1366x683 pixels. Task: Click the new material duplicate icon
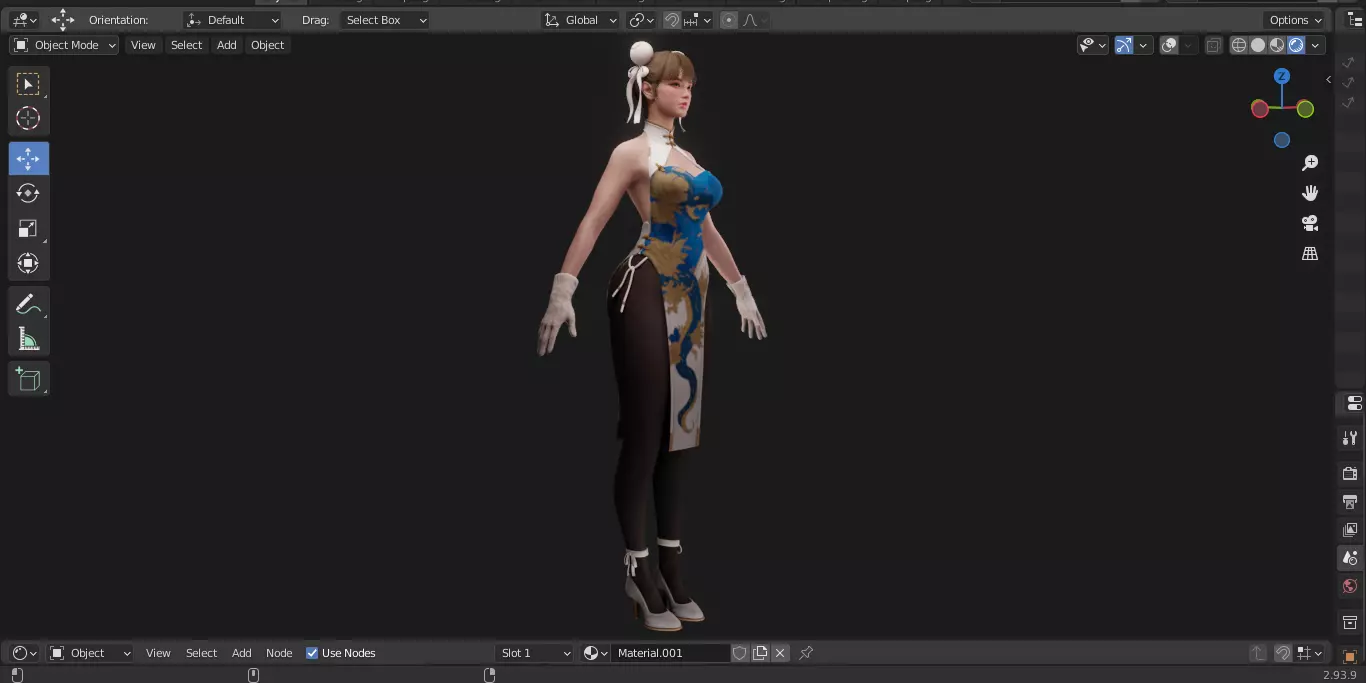[x=760, y=653]
